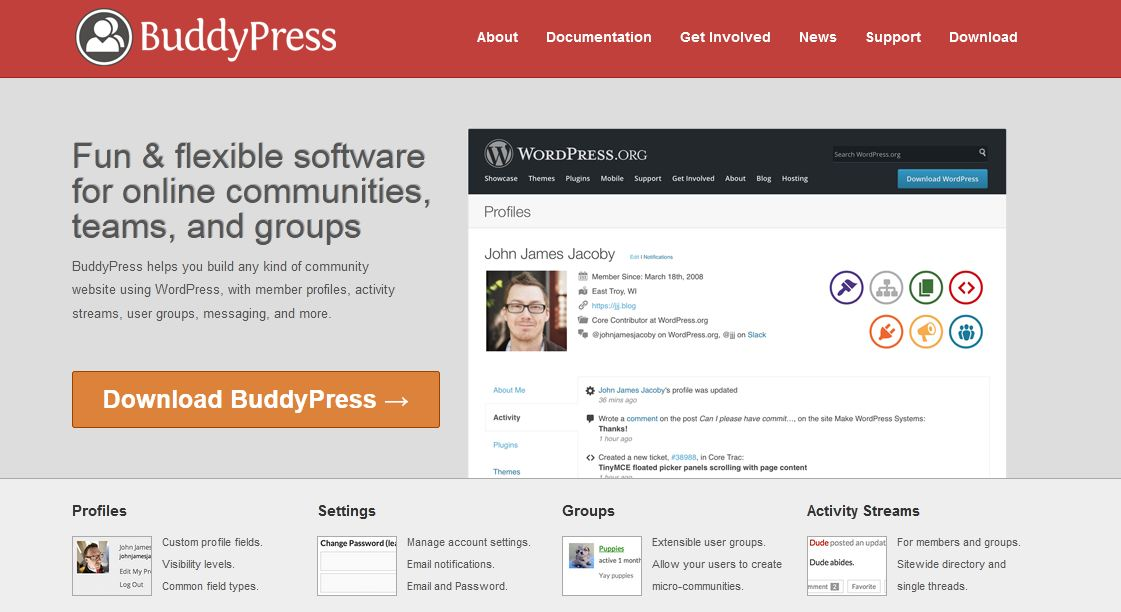The image size is (1121, 612).
Task: Click the gear icon by profile updated
Action: click(590, 390)
